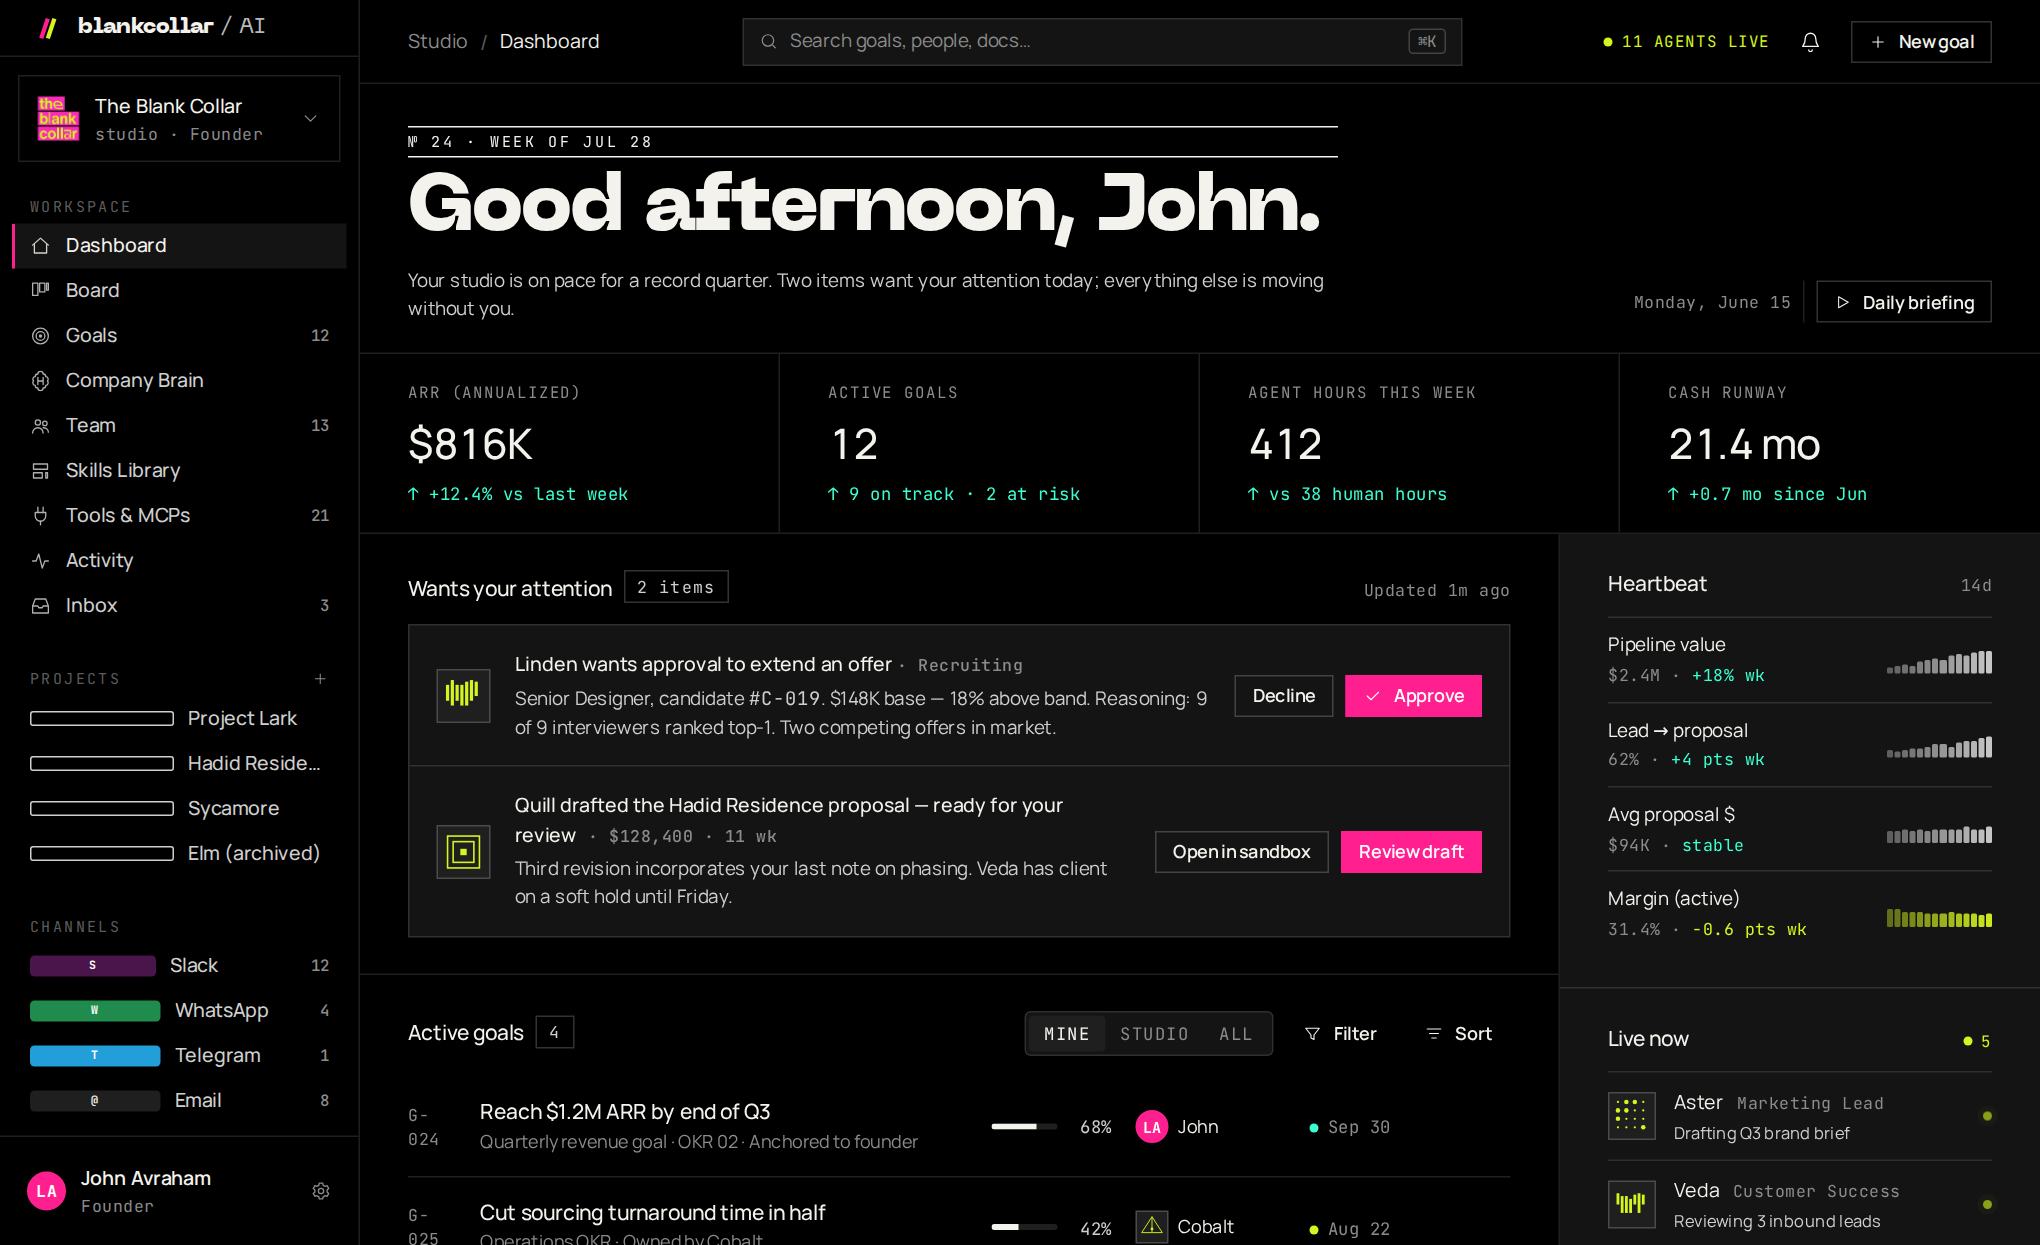Click the search goals, people, docs field
Image resolution: width=2040 pixels, height=1245 pixels.
[x=1102, y=42]
